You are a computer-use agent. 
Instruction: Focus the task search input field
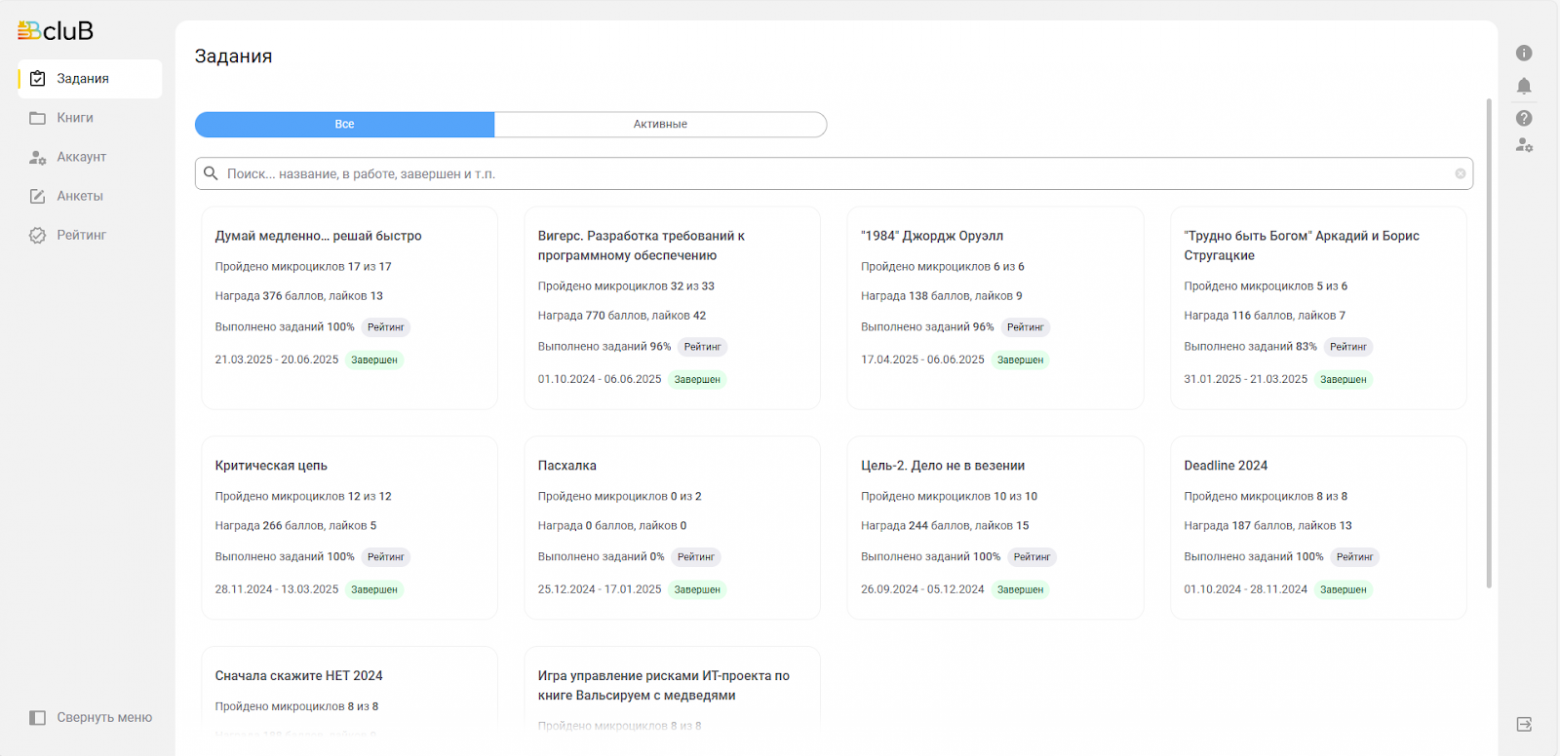[x=830, y=174]
